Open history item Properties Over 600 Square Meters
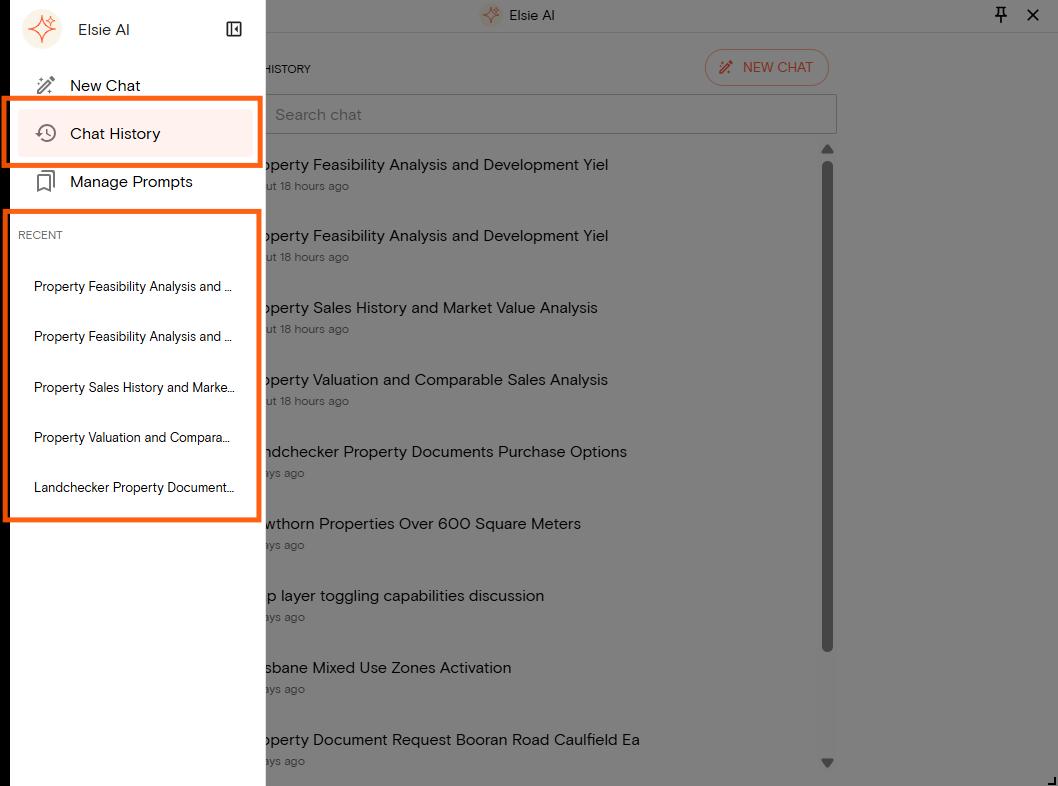This screenshot has height=786, width=1058. pyautogui.click(x=423, y=524)
